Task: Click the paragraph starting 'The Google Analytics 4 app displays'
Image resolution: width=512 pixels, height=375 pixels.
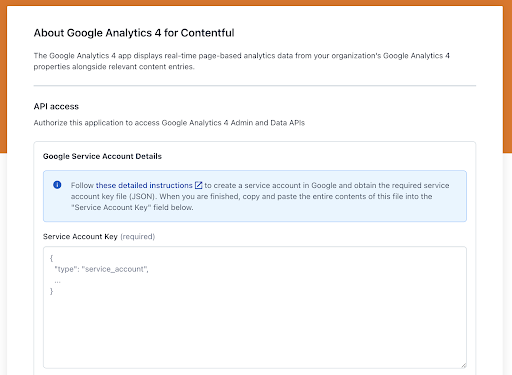Action: (x=242, y=61)
